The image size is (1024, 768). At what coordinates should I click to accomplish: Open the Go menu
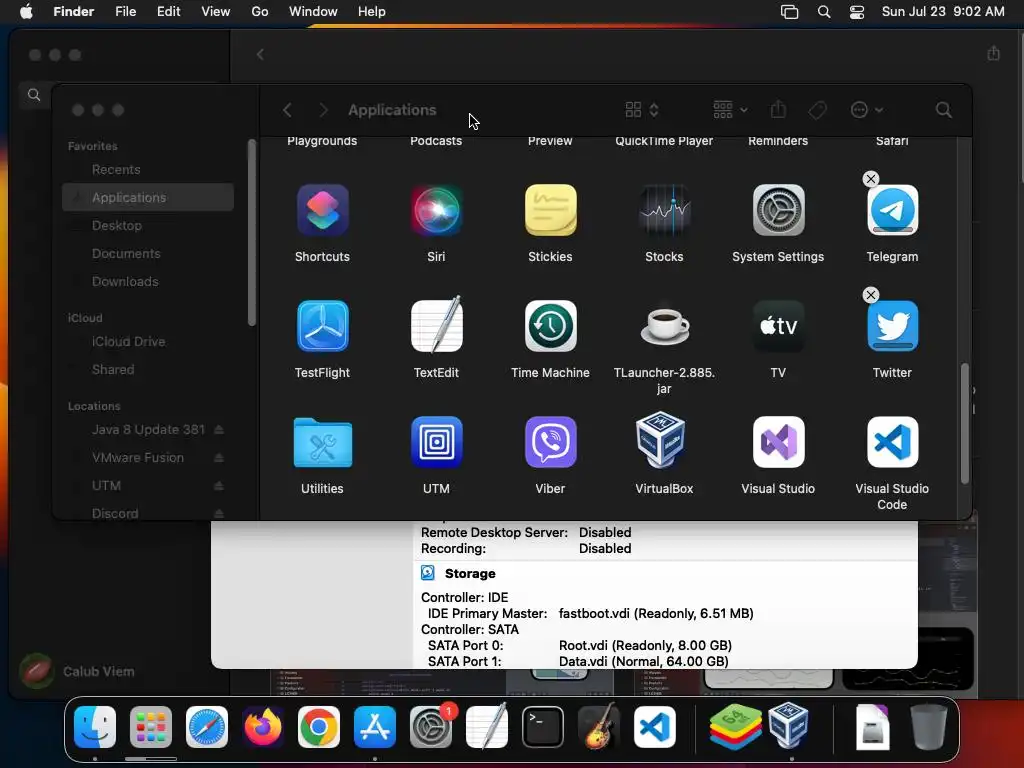(x=260, y=12)
